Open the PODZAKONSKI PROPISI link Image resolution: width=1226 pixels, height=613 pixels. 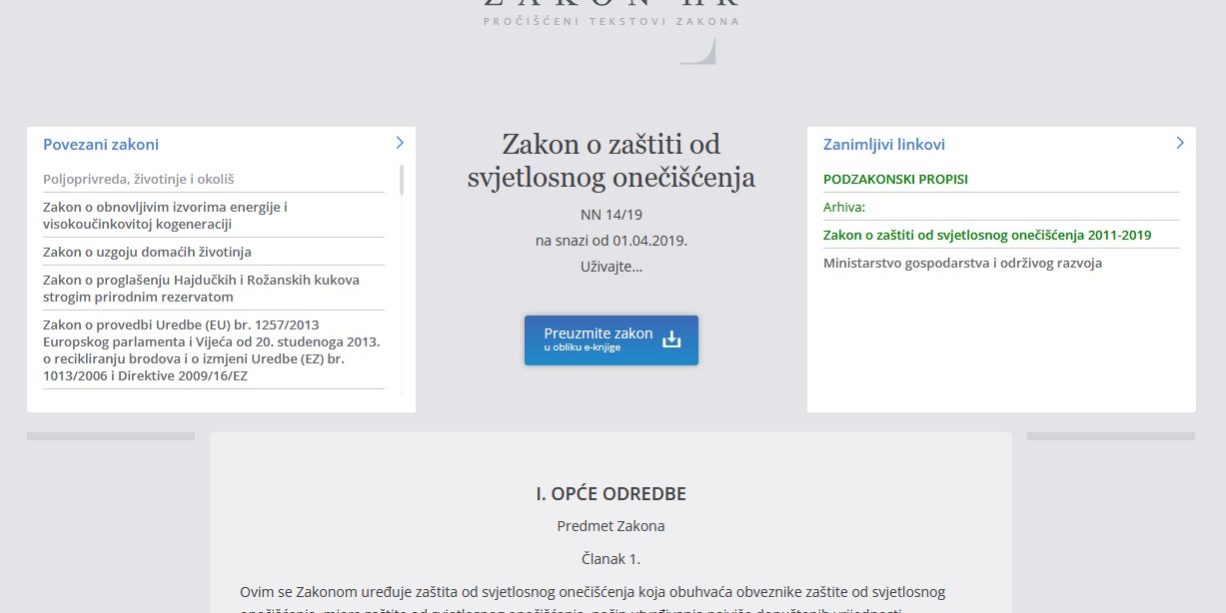[894, 180]
